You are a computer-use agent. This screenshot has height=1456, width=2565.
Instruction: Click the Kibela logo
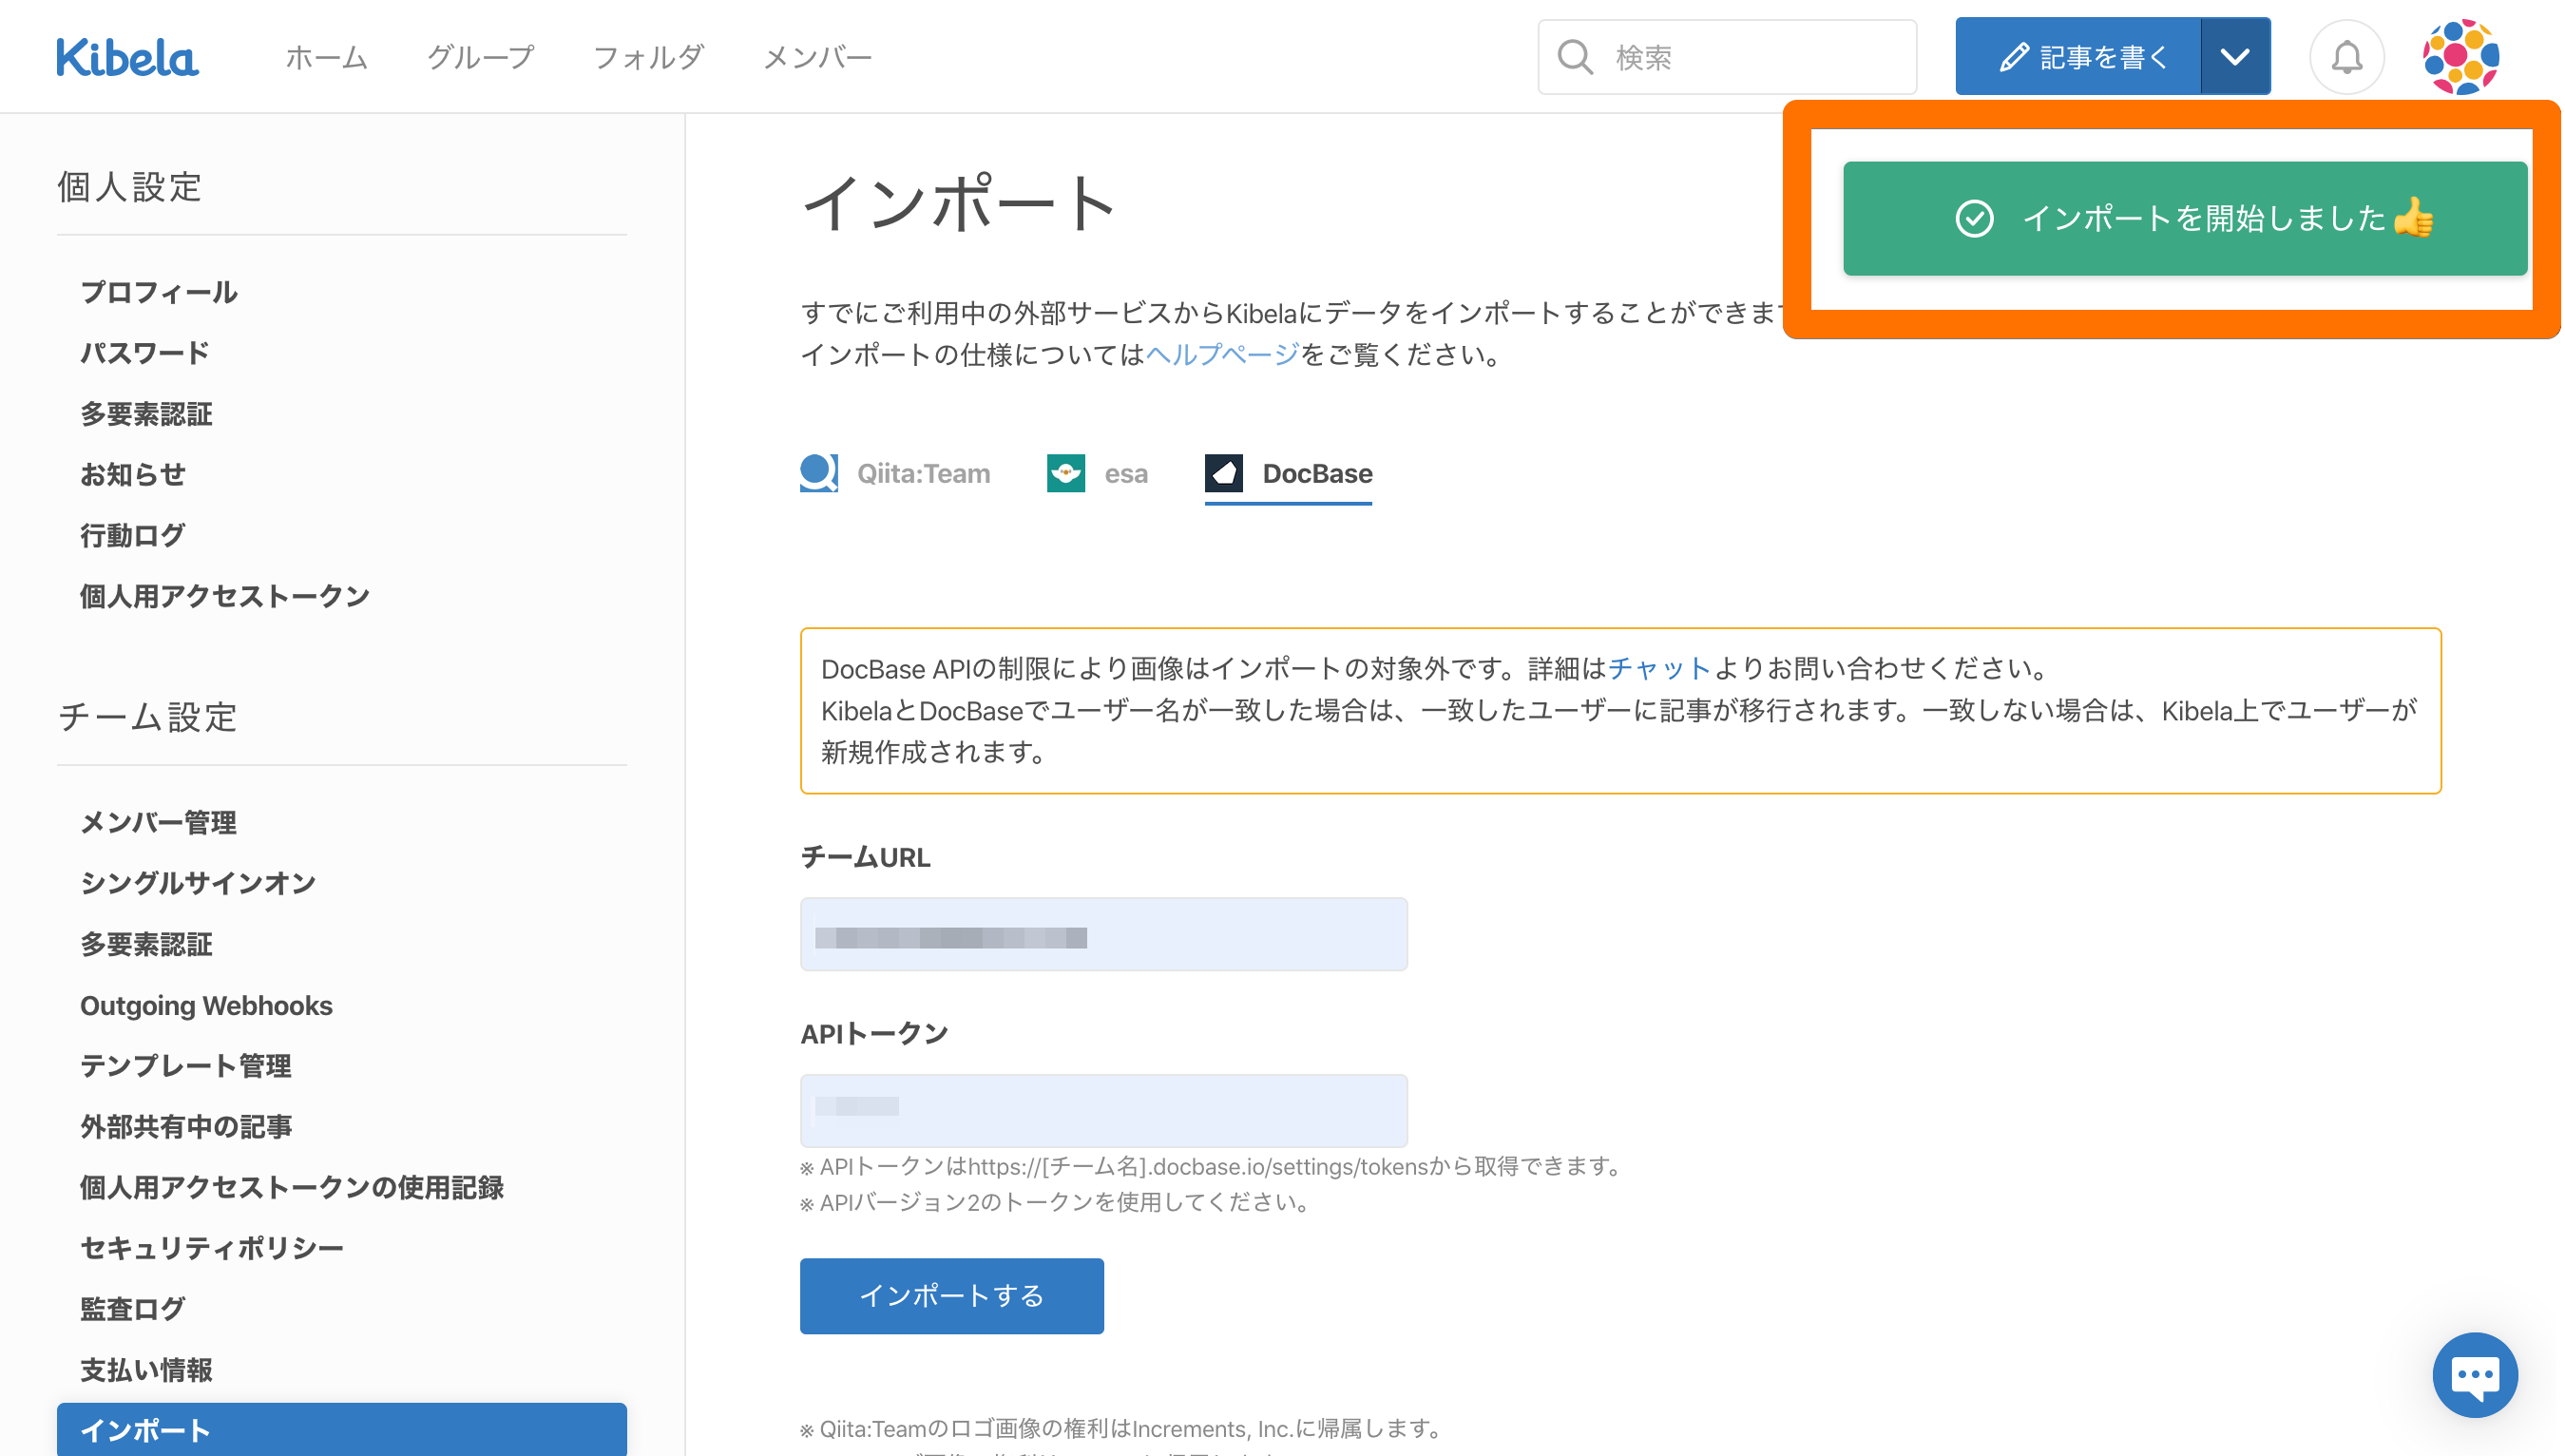(x=127, y=57)
